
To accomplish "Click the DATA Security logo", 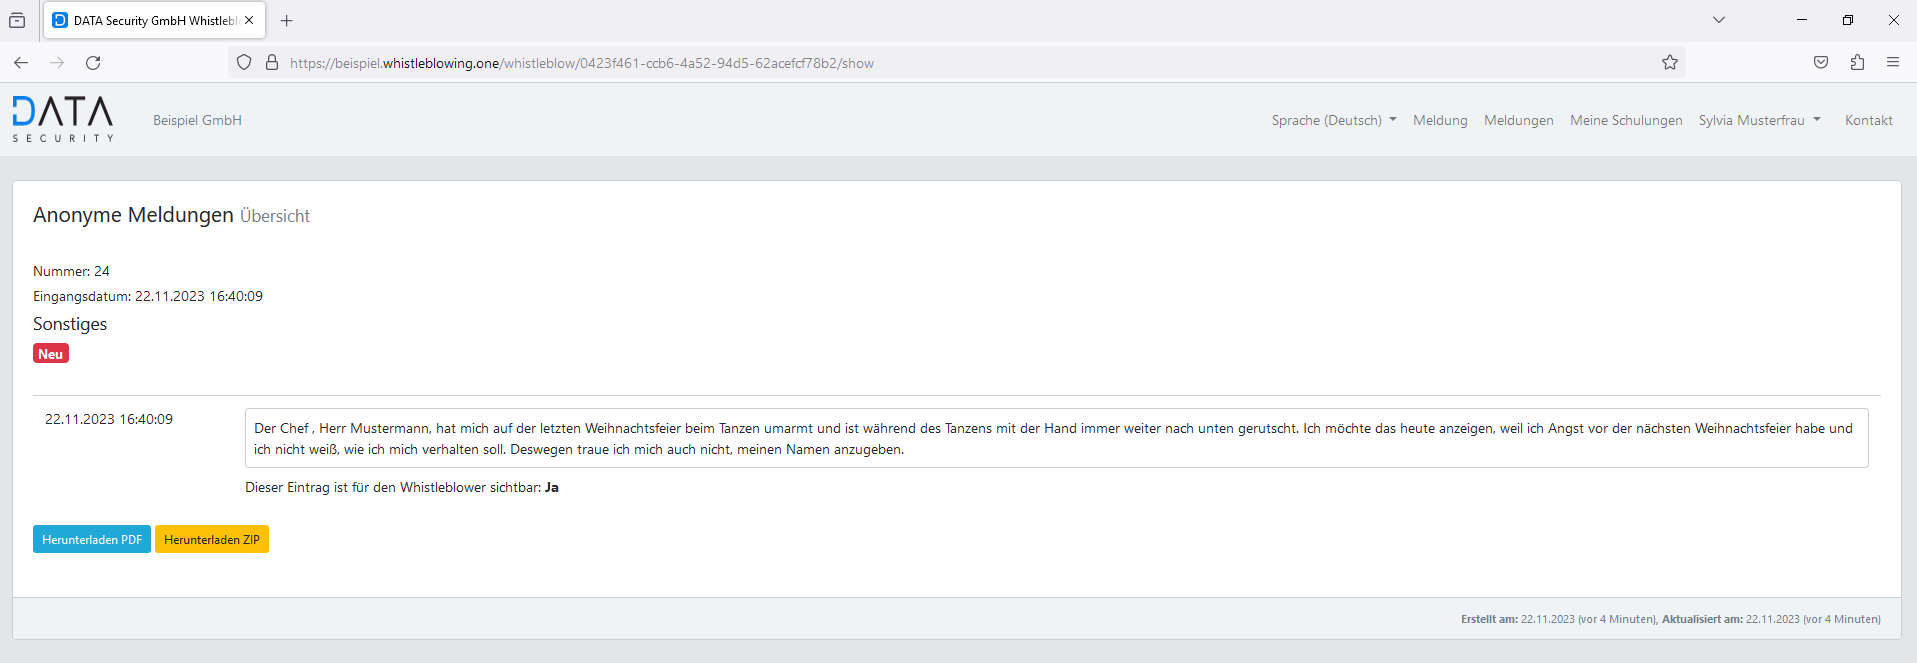I will pyautogui.click(x=63, y=119).
